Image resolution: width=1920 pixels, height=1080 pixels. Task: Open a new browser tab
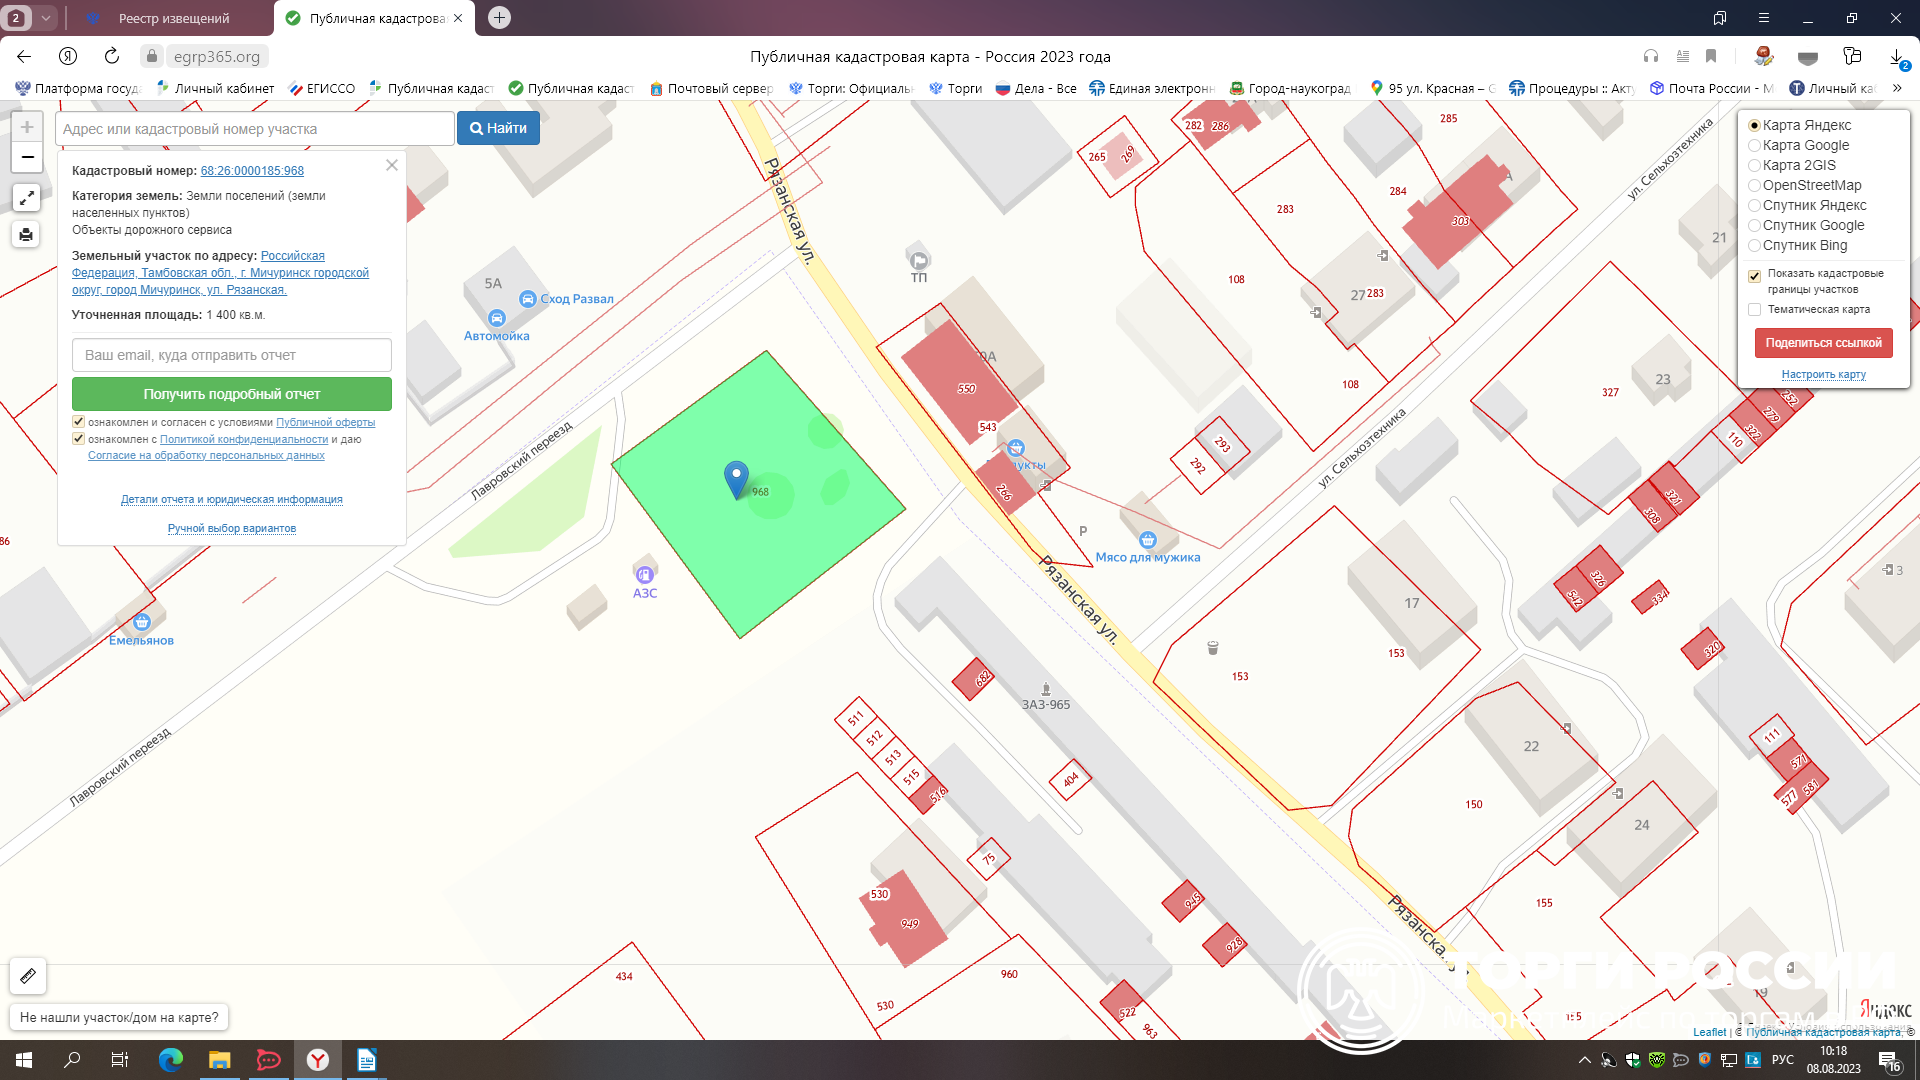click(499, 17)
